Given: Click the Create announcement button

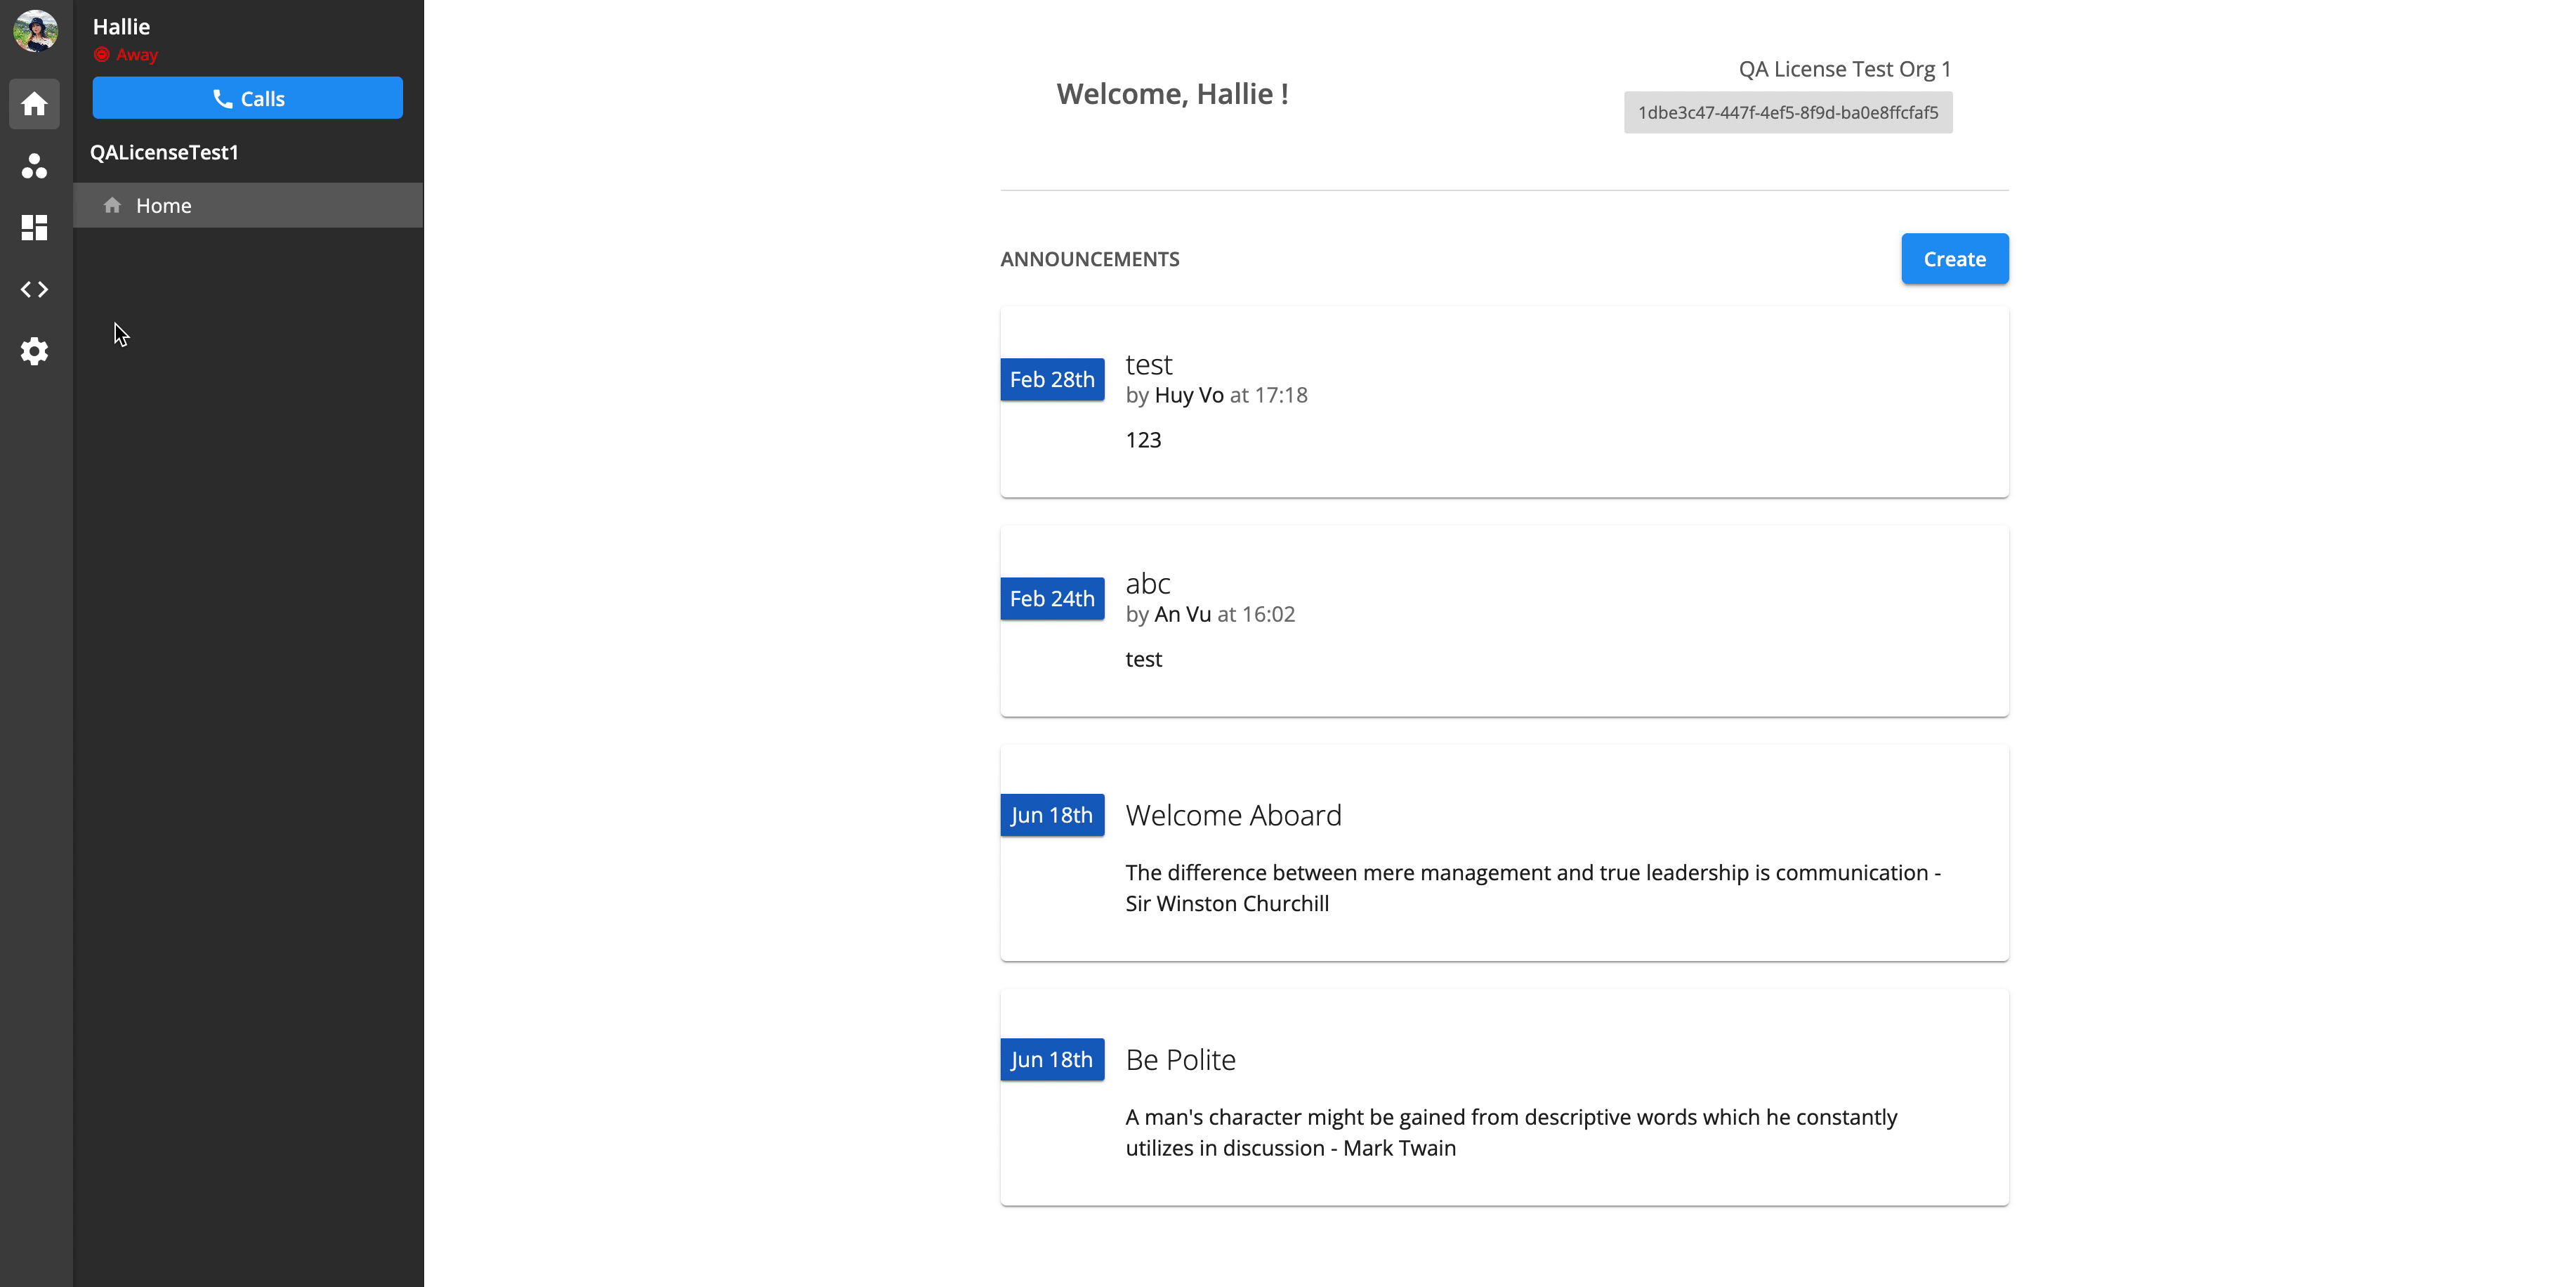Looking at the screenshot, I should (1954, 259).
